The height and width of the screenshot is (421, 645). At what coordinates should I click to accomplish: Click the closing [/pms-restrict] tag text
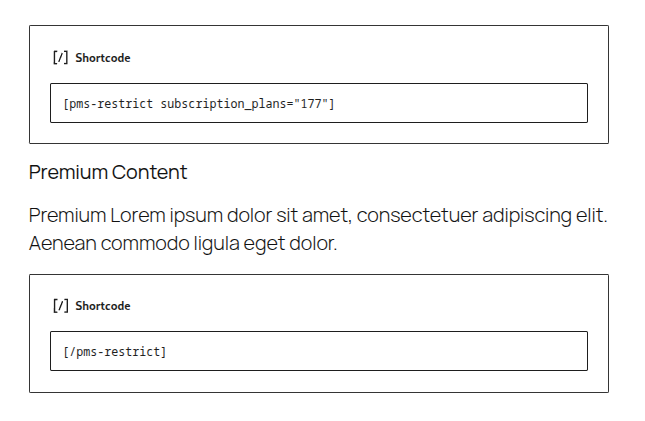114,352
